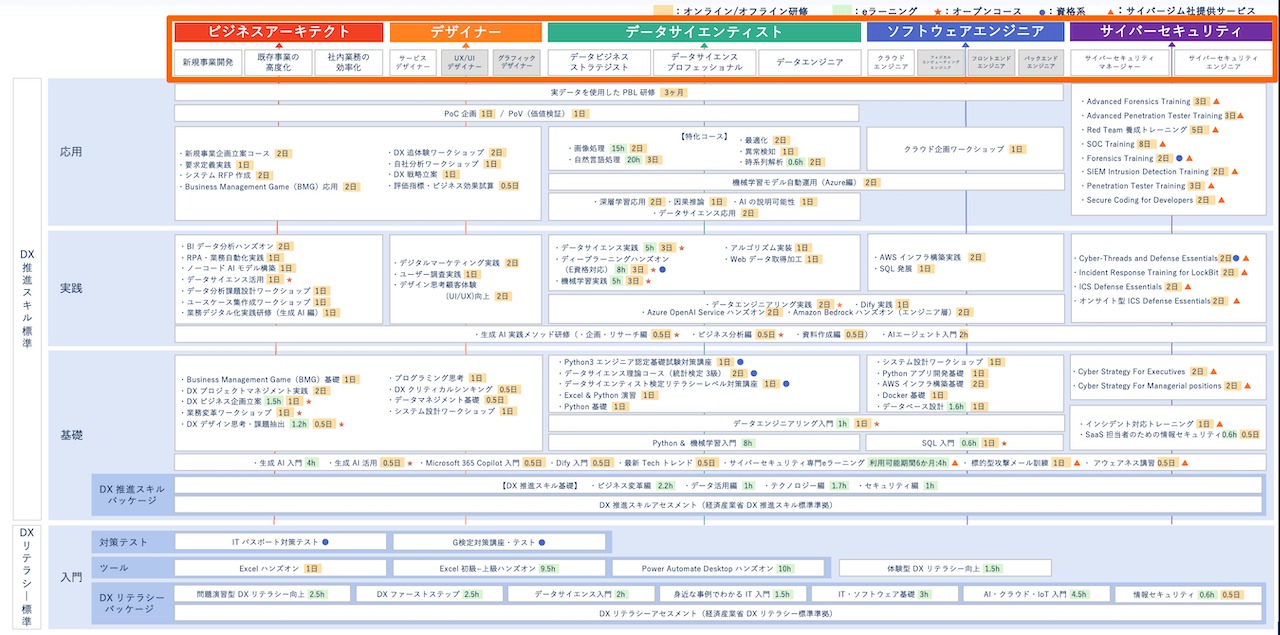
Task: Click データベース設計 course
Action: coord(910,407)
